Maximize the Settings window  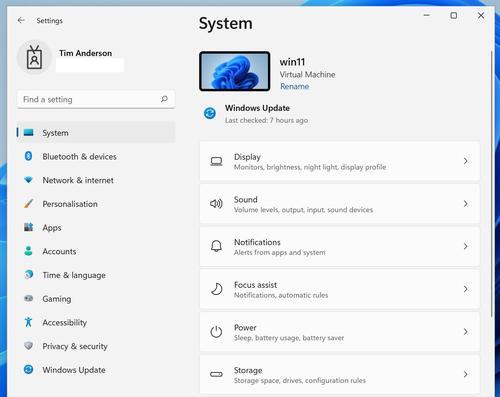454,15
